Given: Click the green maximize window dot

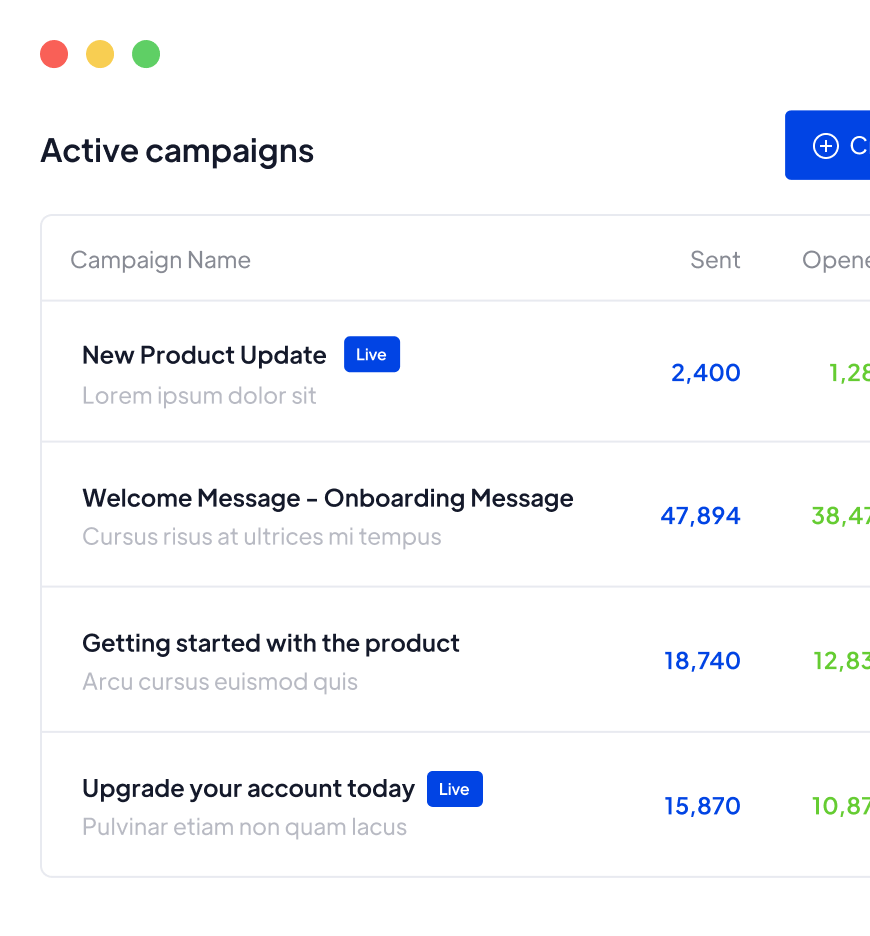Looking at the screenshot, I should click(x=146, y=54).
